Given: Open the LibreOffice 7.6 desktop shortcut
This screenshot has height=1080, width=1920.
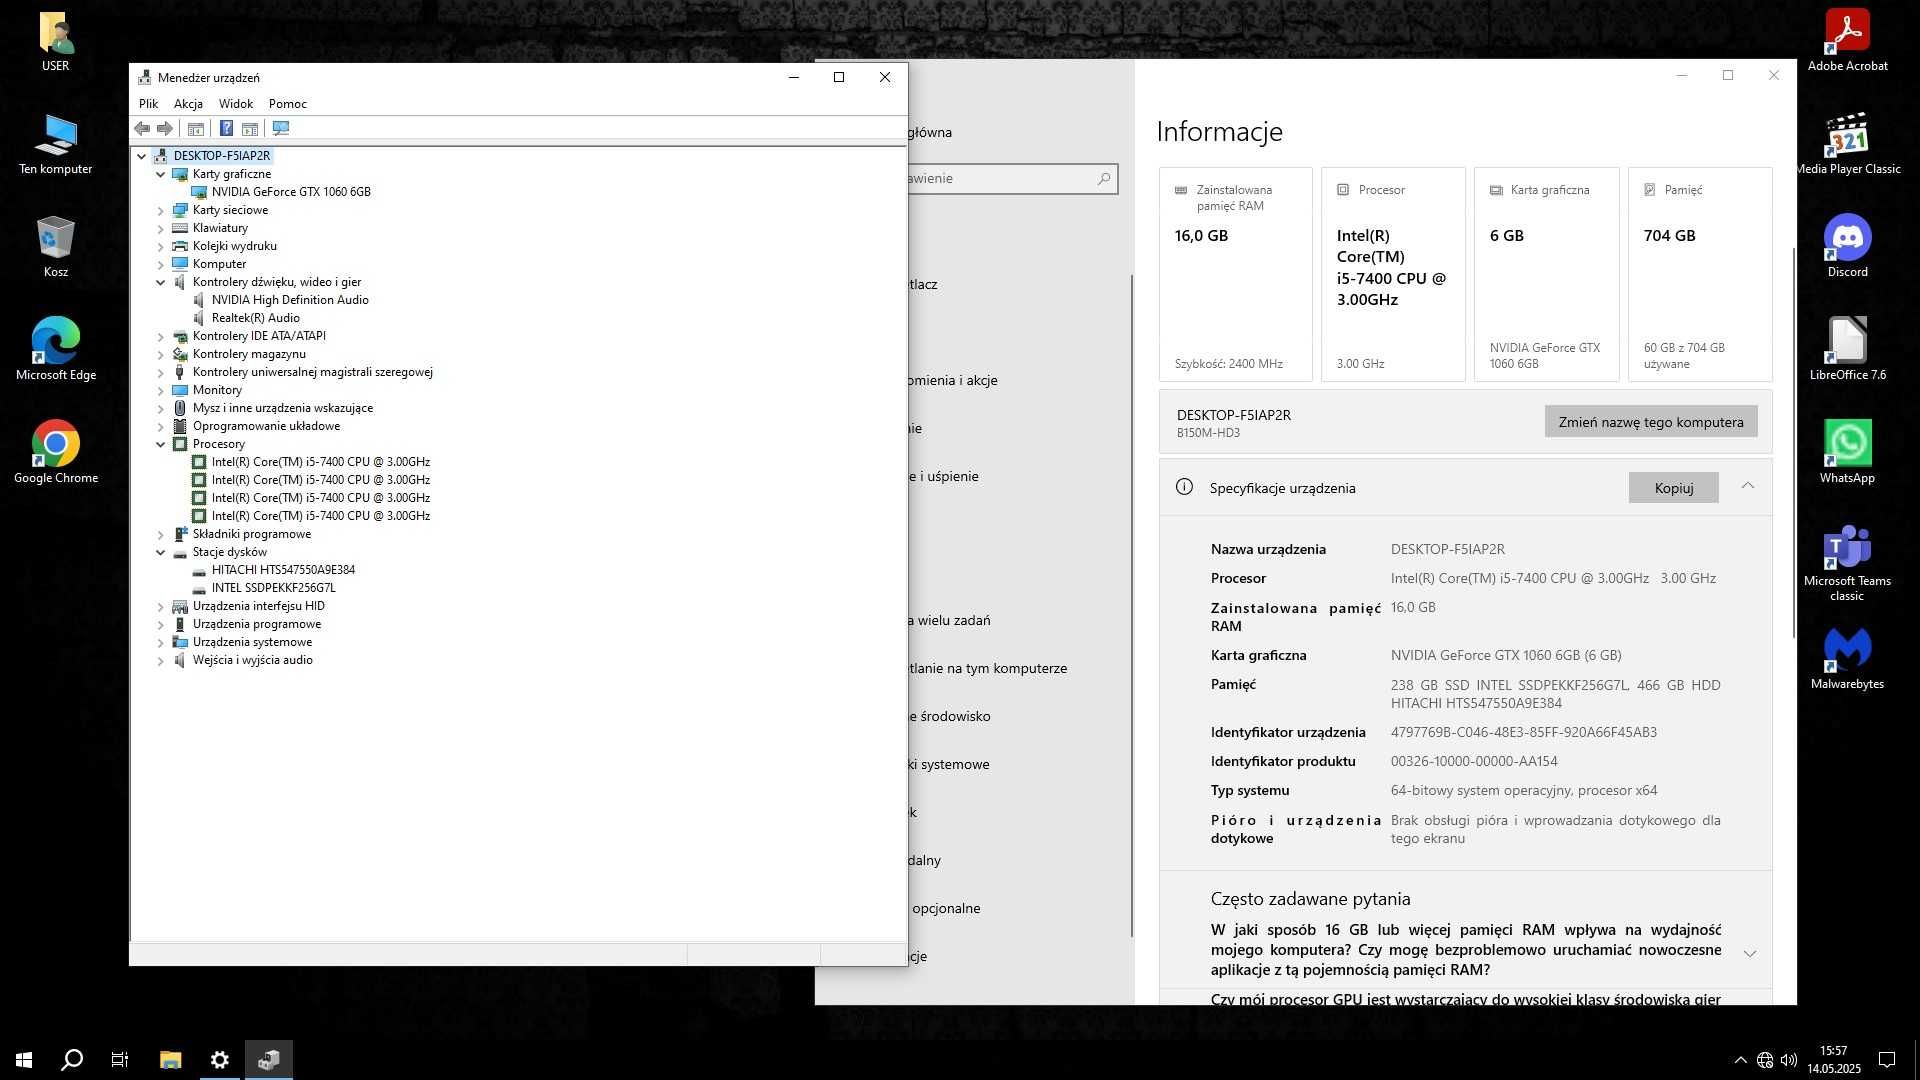Looking at the screenshot, I should (x=1847, y=349).
